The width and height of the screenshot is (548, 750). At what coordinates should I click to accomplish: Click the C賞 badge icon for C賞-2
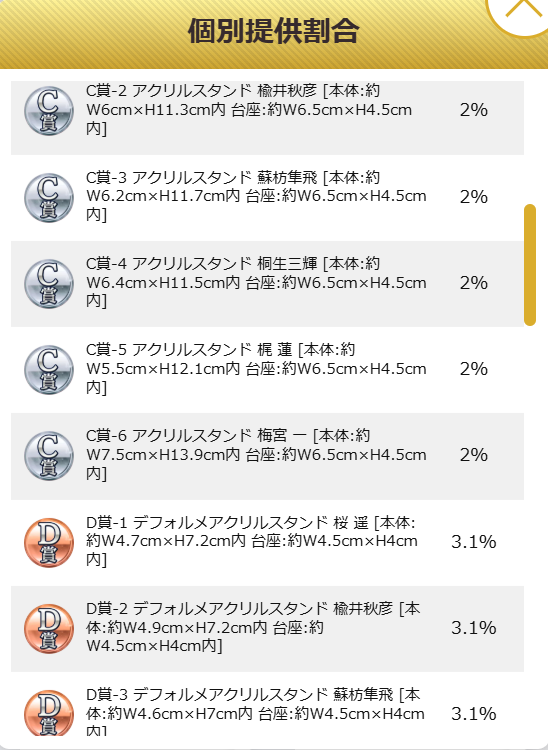pyautogui.click(x=49, y=110)
